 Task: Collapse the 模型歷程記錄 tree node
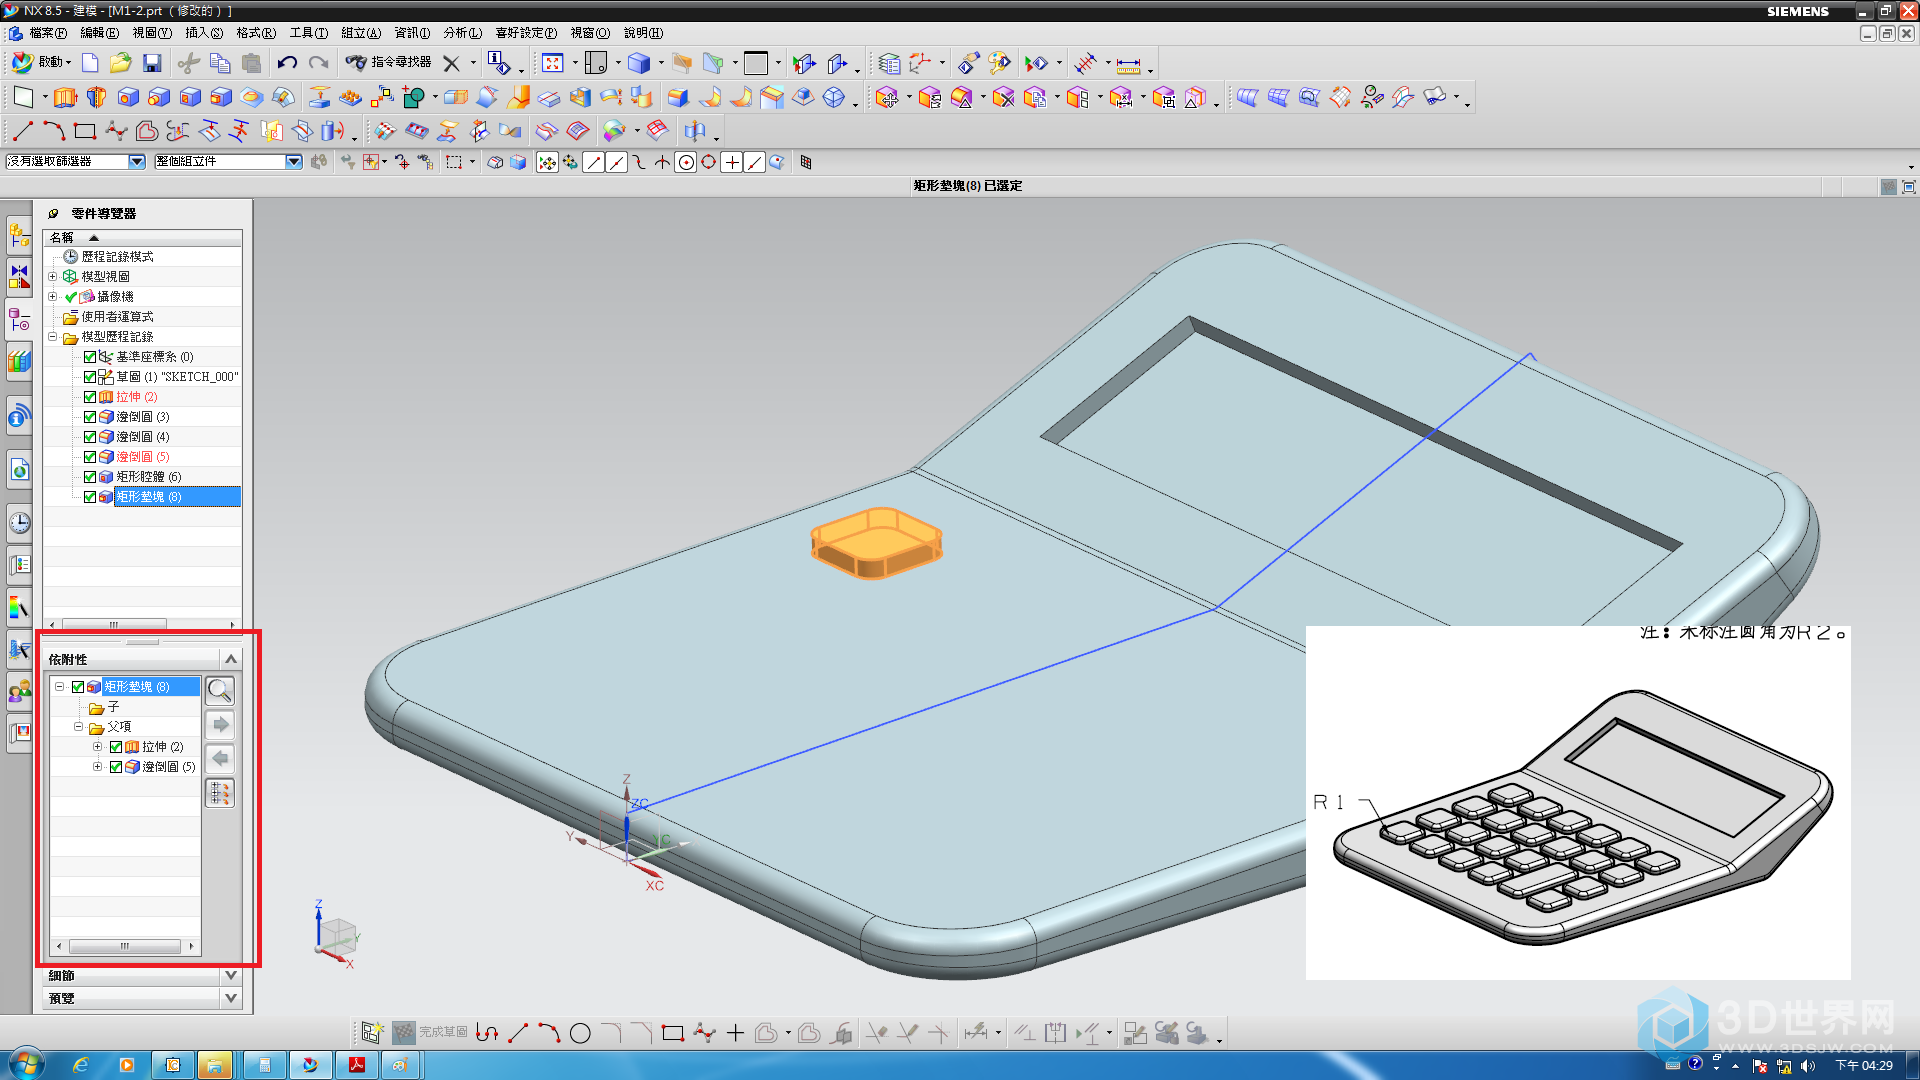pos(53,337)
